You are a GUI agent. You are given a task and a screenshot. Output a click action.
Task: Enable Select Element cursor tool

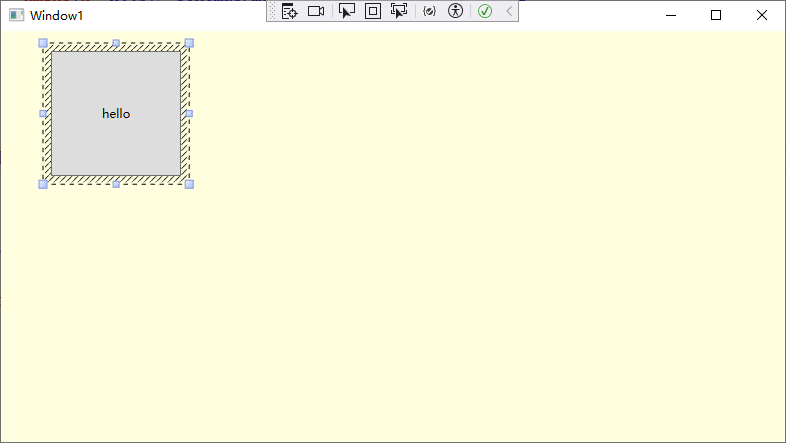(346, 11)
